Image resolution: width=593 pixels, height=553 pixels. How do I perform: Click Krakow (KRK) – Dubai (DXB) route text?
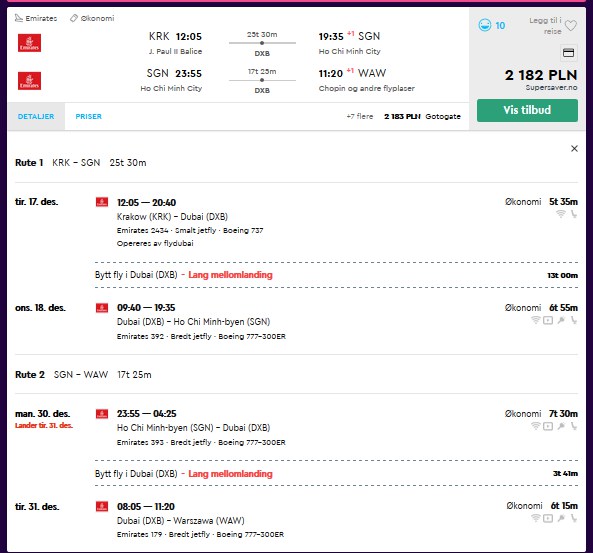pyautogui.click(x=172, y=217)
